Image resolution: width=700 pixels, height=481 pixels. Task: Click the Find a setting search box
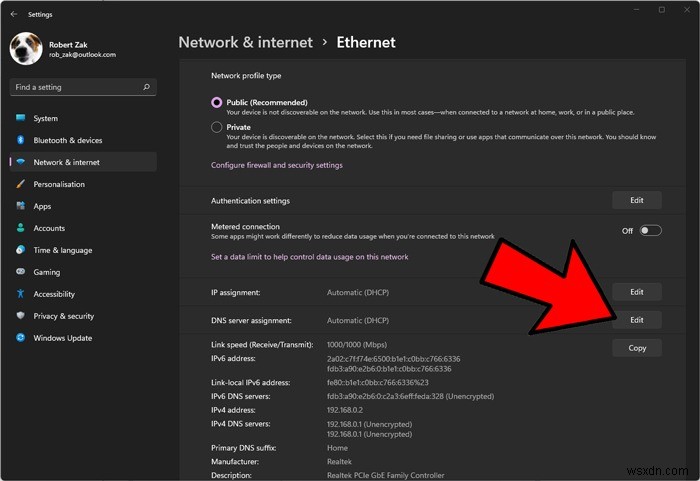pyautogui.click(x=83, y=87)
